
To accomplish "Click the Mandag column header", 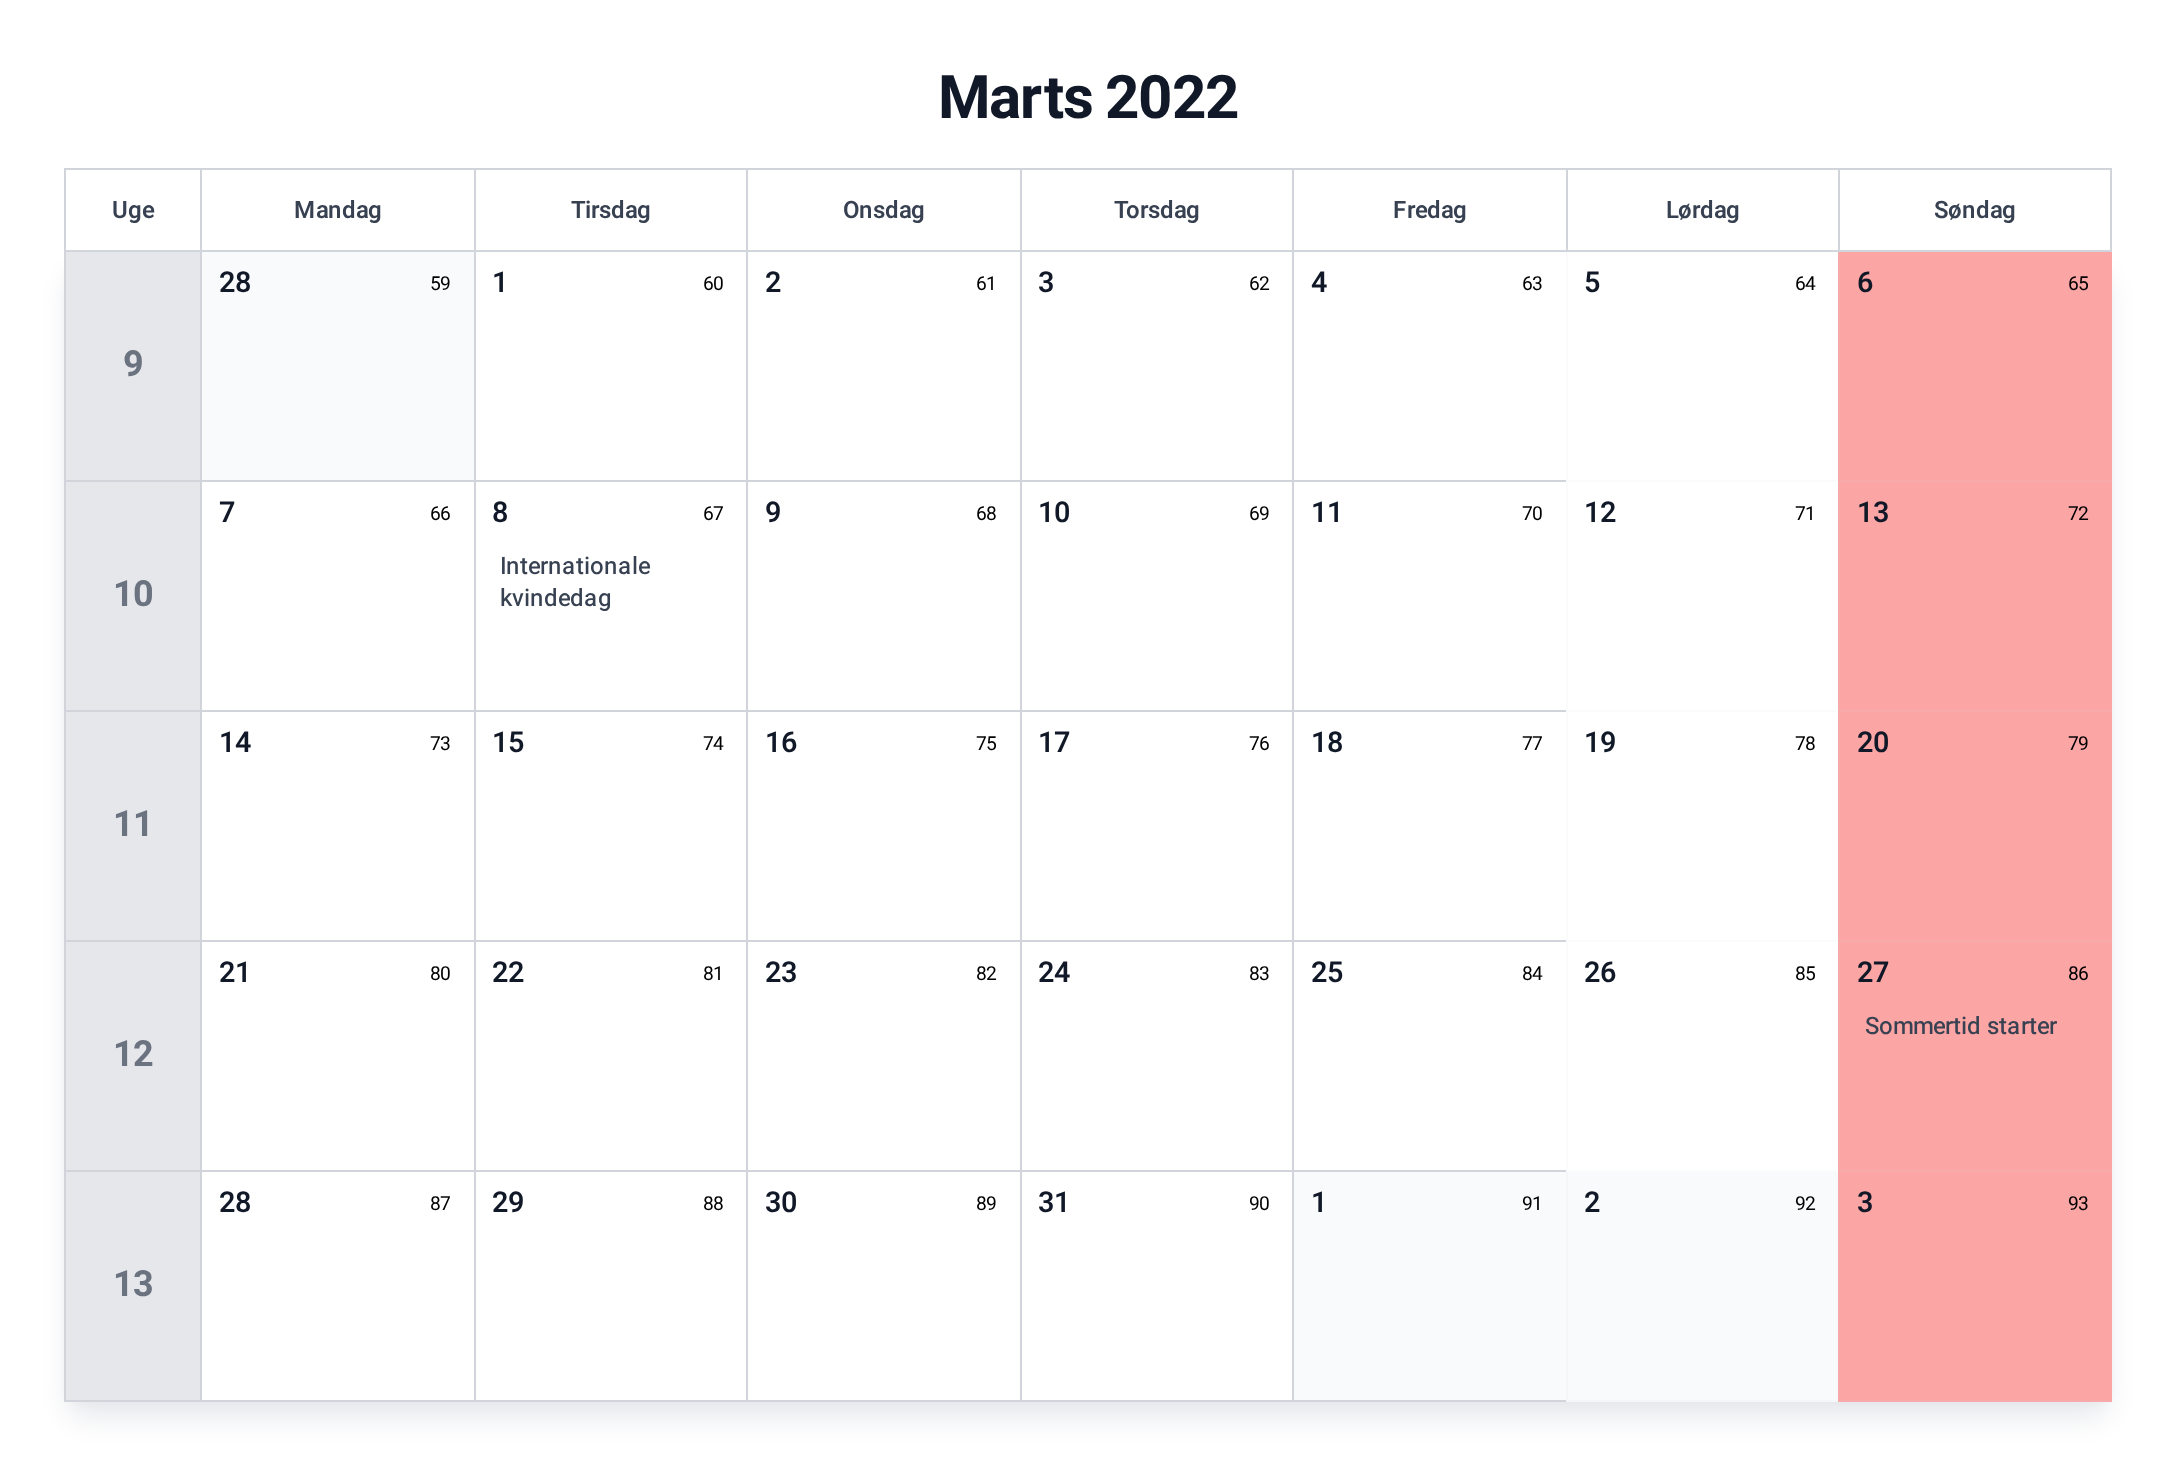I will 338,210.
